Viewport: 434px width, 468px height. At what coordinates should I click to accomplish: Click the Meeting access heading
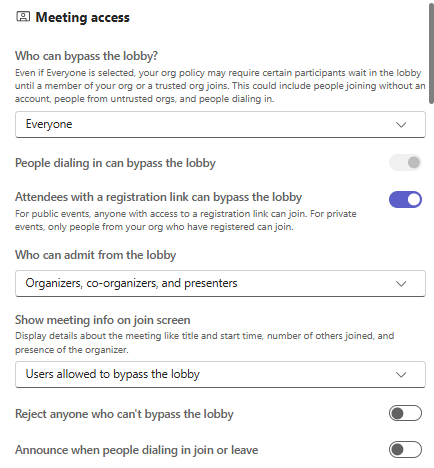coord(82,17)
